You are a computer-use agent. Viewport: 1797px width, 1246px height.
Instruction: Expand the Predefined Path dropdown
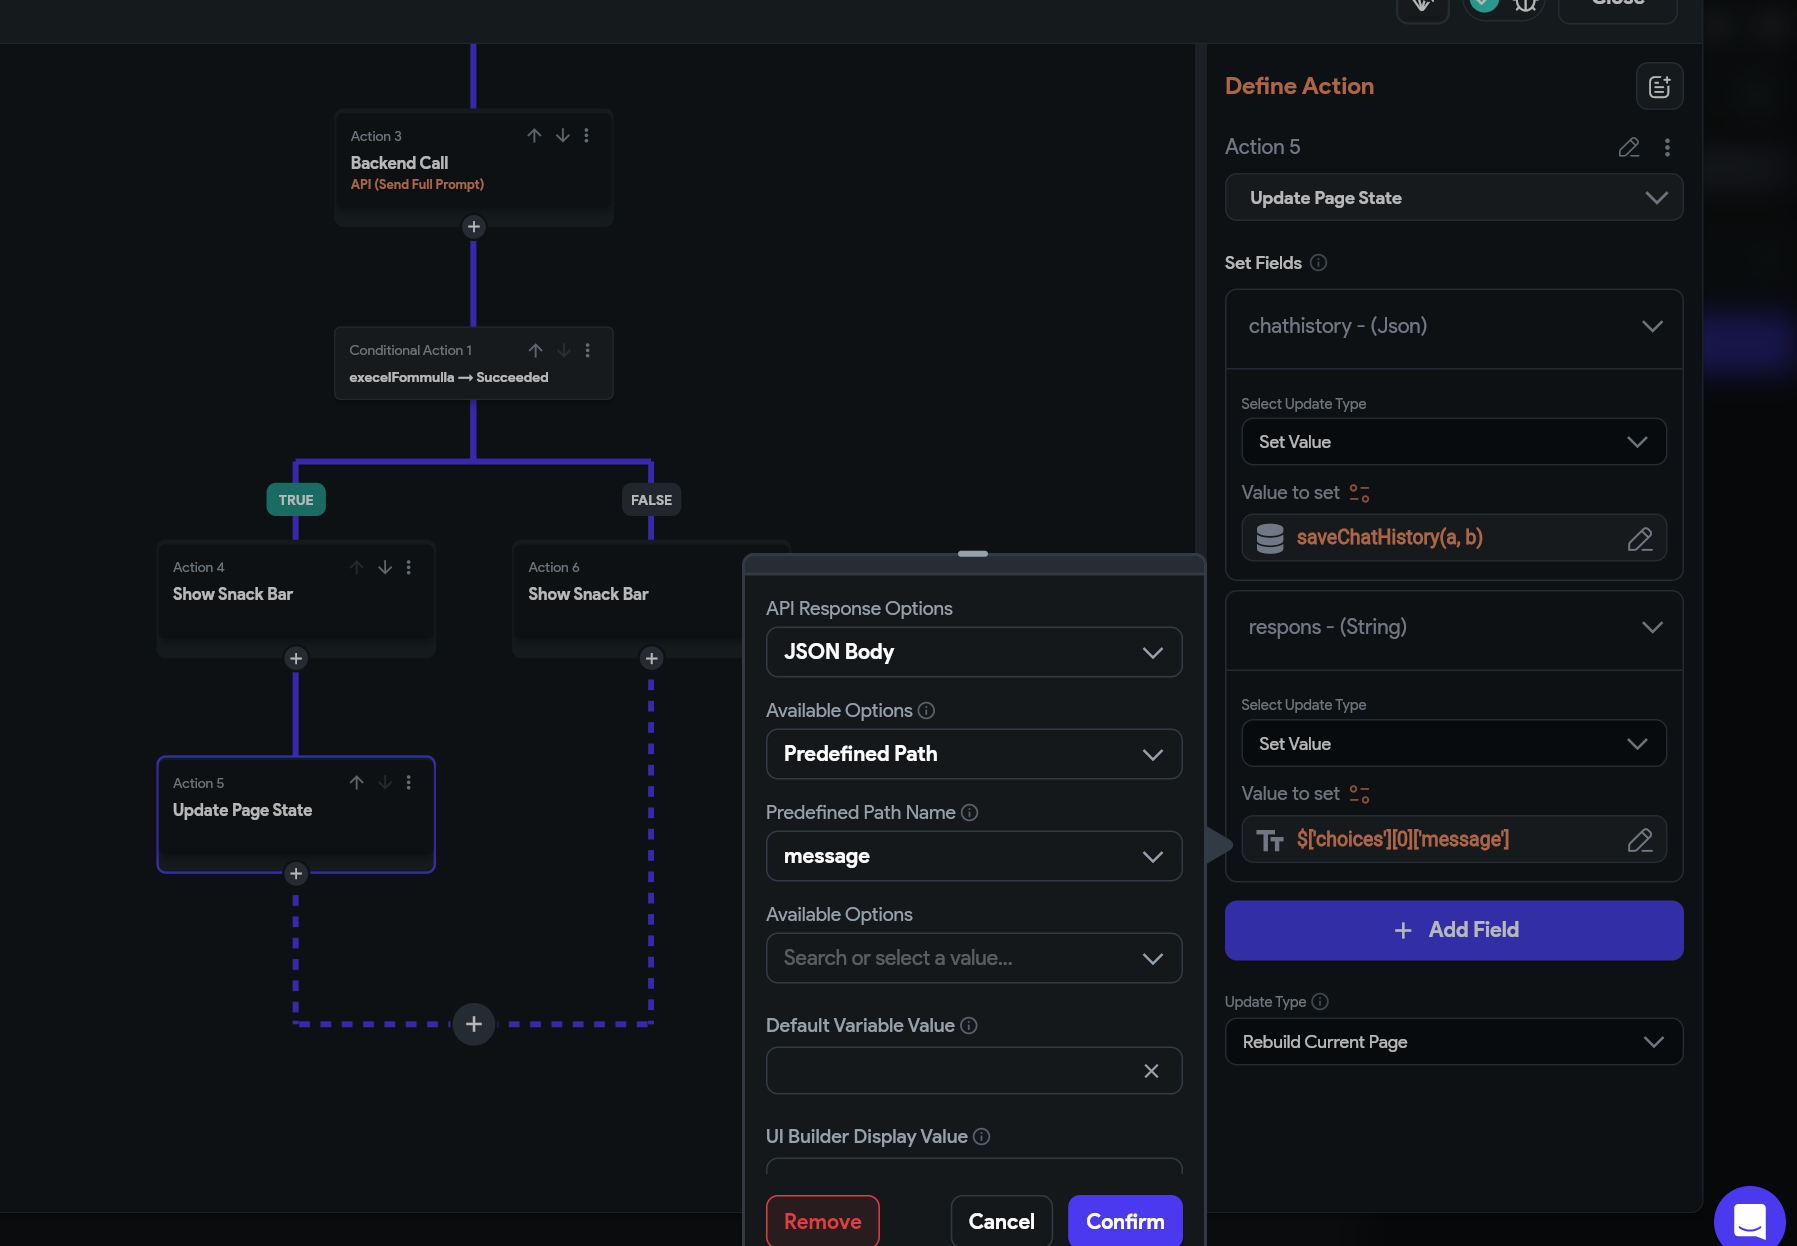click(974, 754)
